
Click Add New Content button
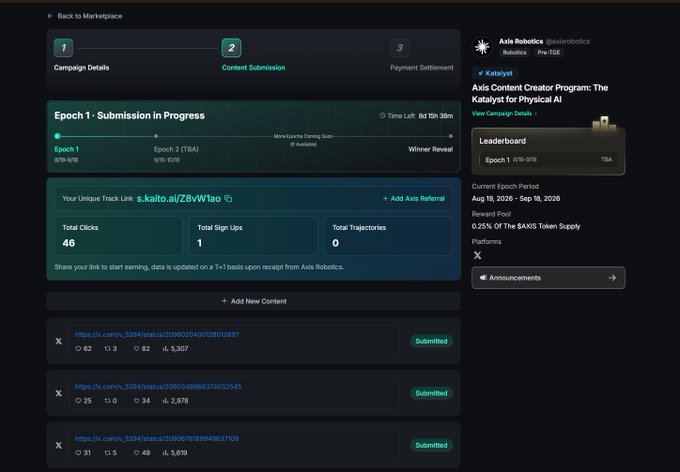pyautogui.click(x=254, y=301)
